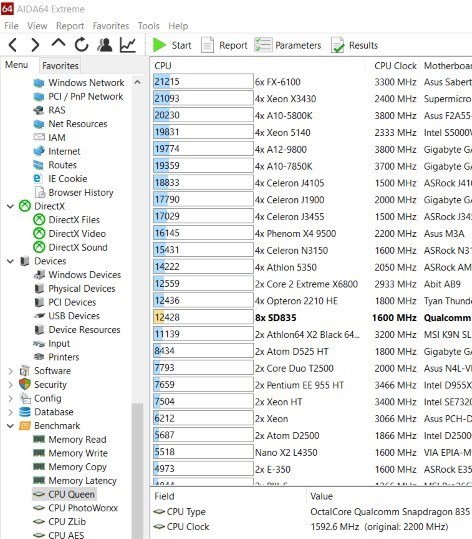The image size is (472, 539).
Task: Click the Windows Devices icon
Action: [39, 275]
